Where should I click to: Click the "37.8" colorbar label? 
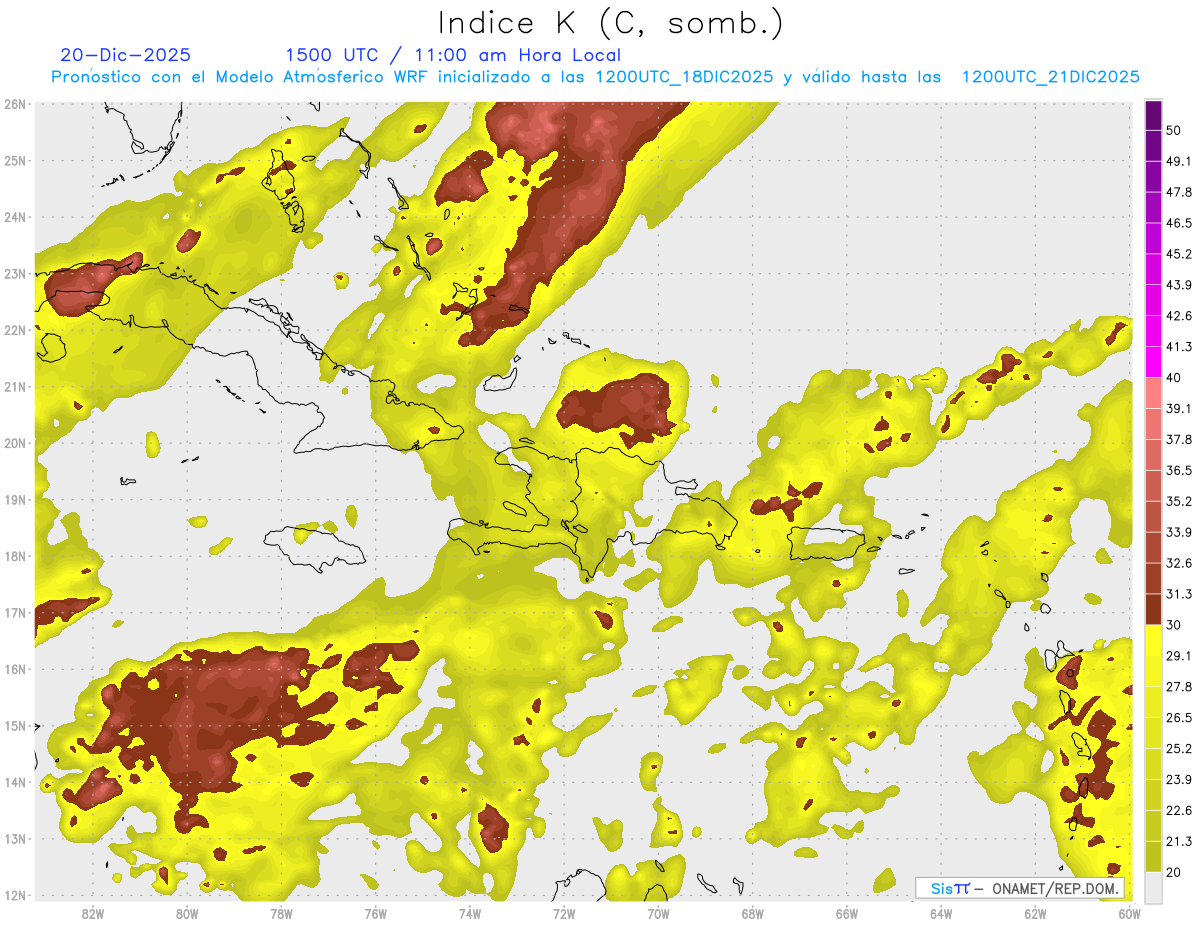point(1178,439)
